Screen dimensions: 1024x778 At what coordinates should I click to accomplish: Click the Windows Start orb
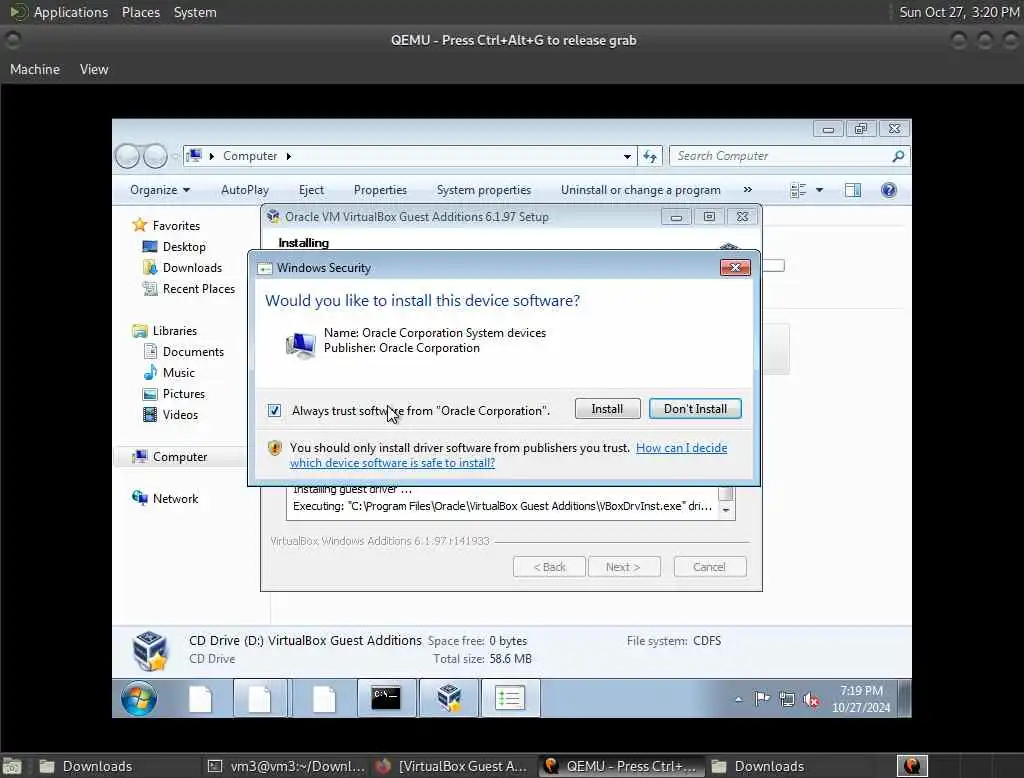point(138,698)
